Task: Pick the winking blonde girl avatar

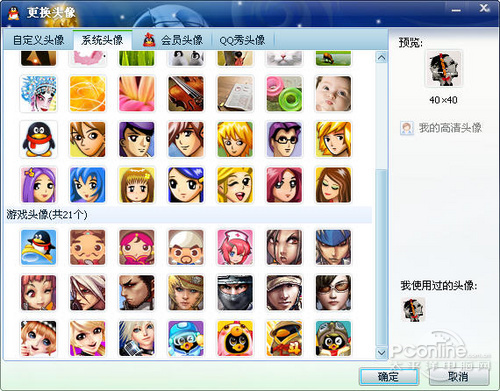Action: pos(235,185)
